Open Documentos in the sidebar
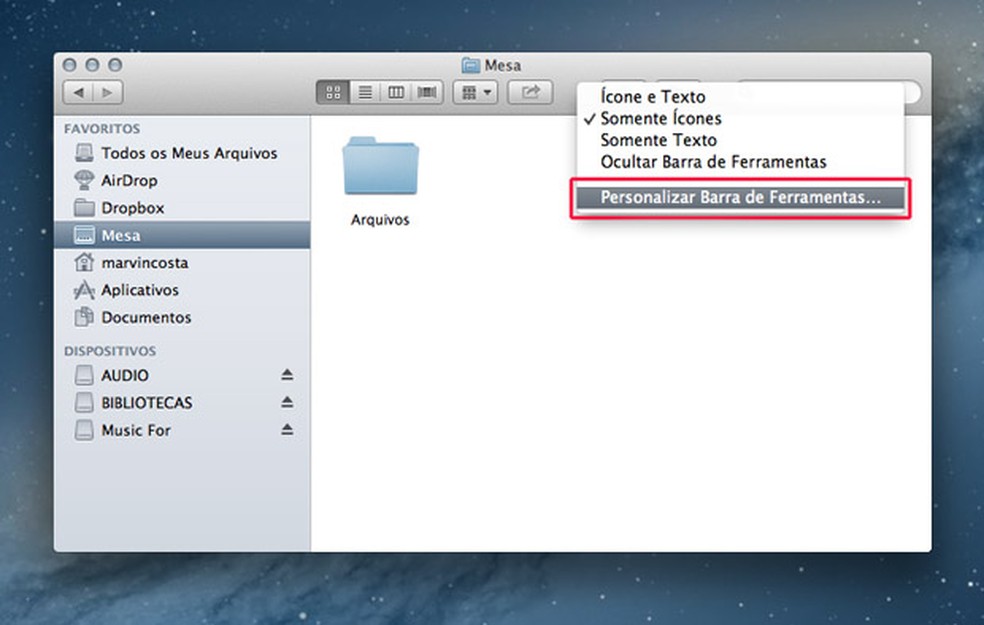This screenshot has width=984, height=625. (182, 318)
